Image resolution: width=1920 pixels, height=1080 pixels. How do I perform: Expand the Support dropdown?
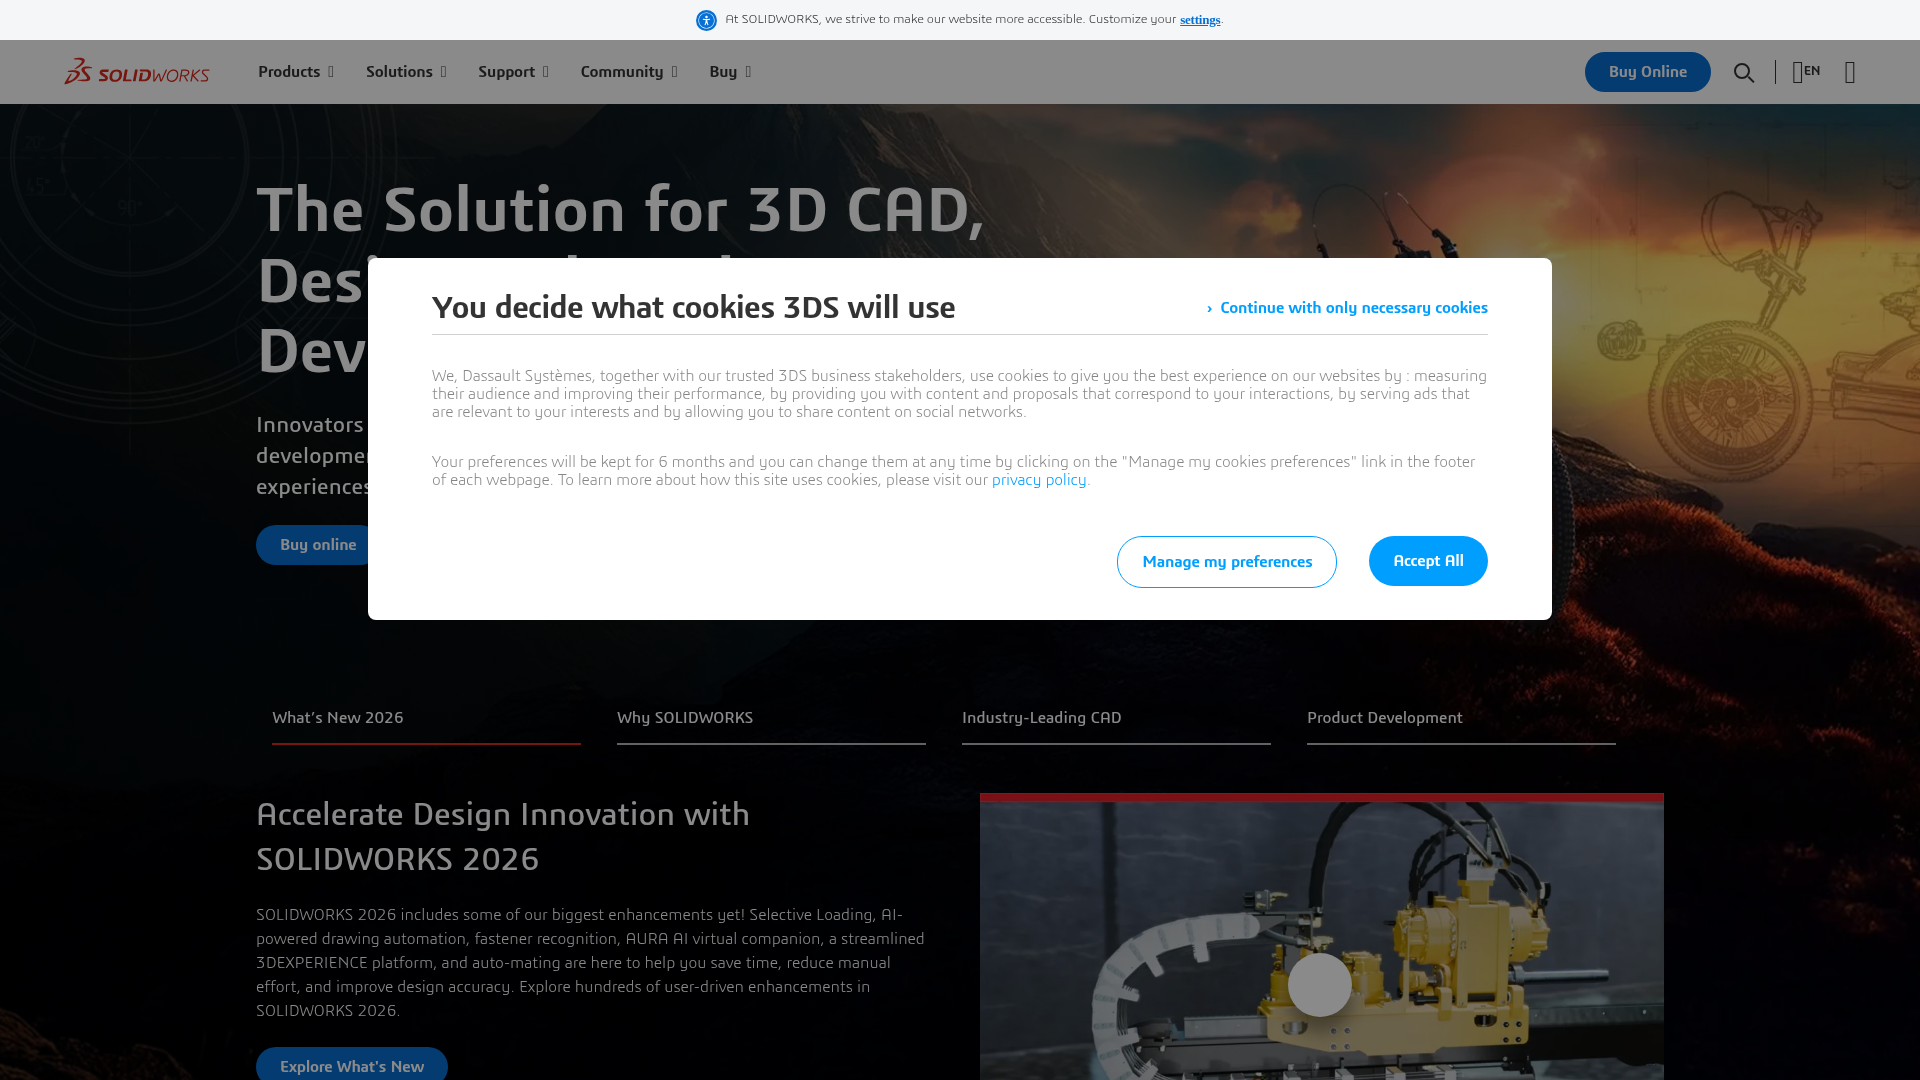(512, 71)
